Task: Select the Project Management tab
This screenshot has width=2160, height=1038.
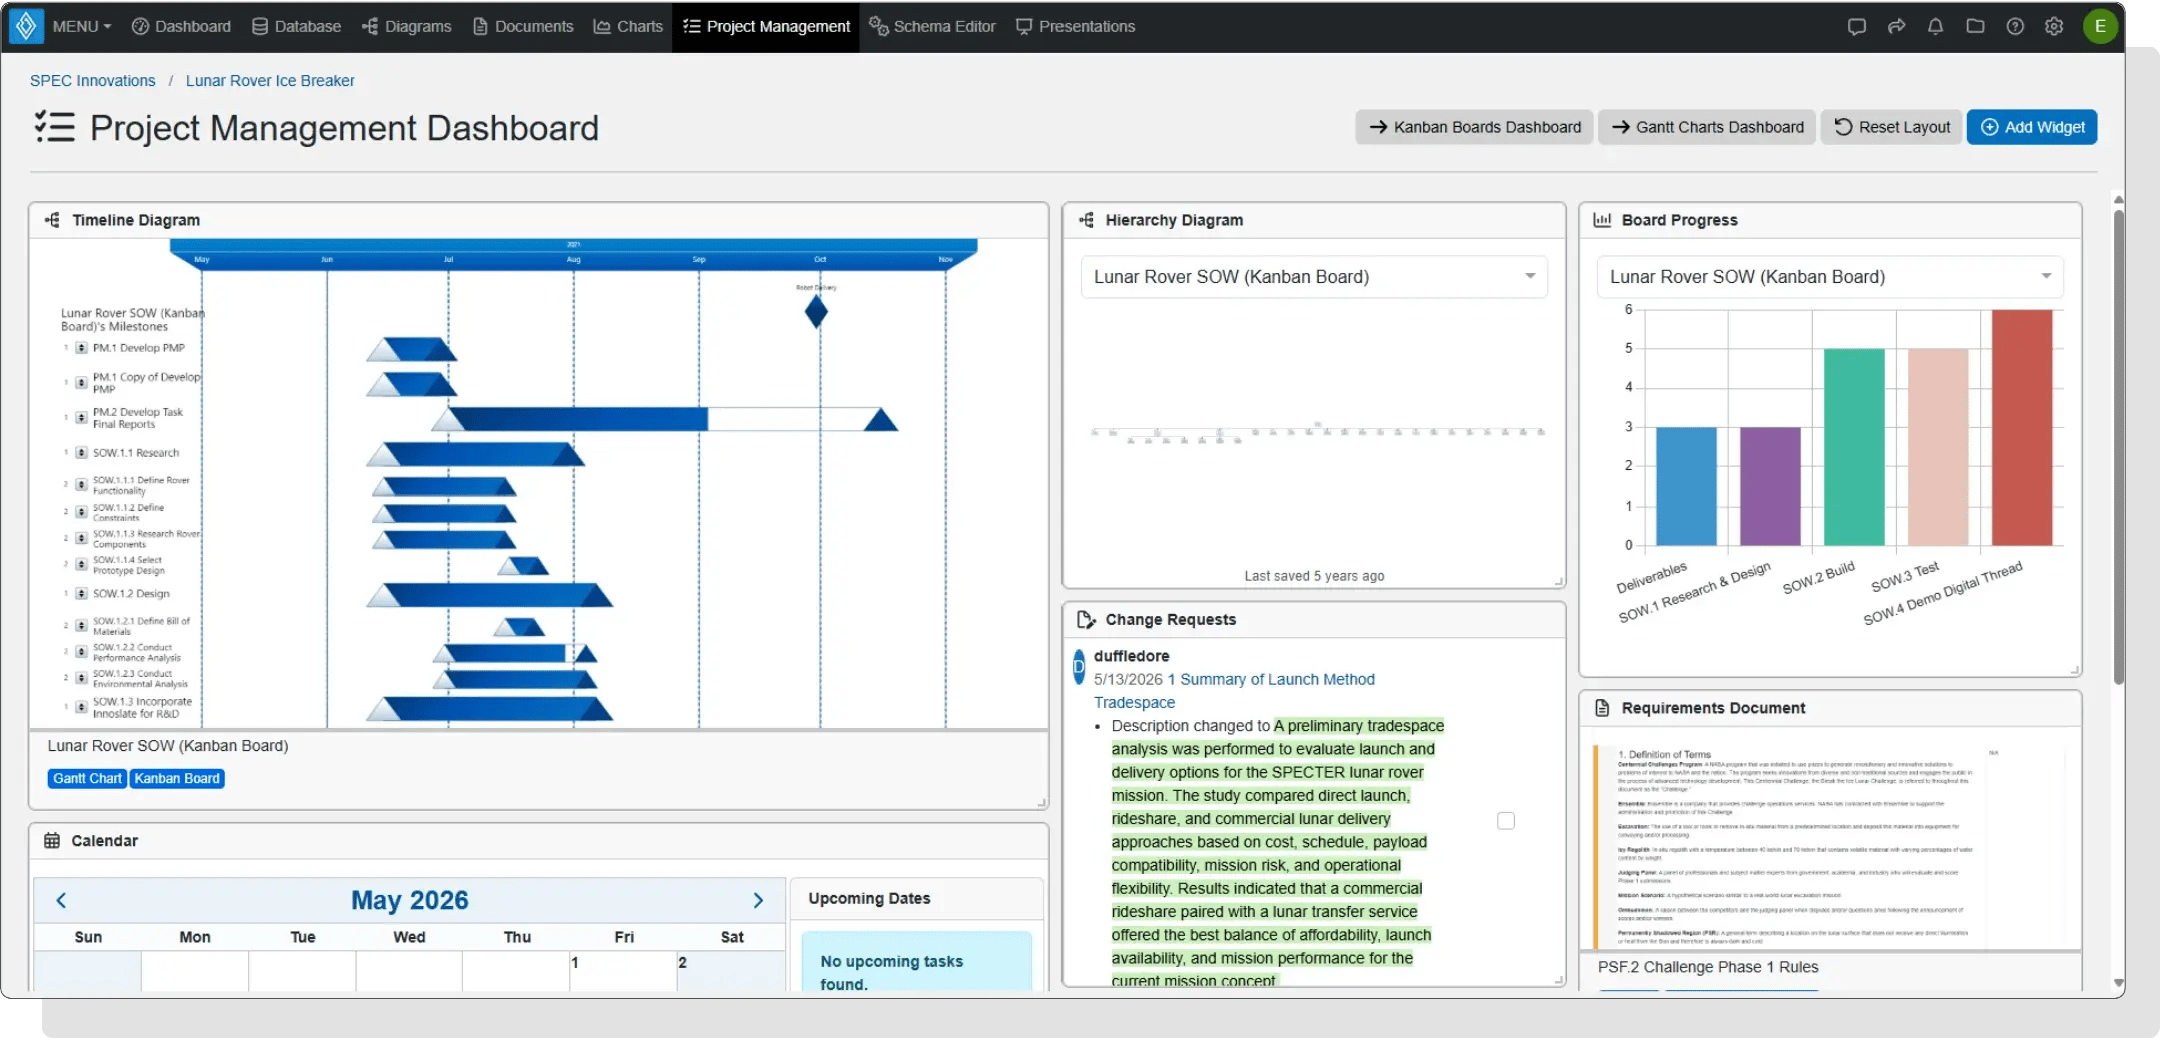Action: pos(766,27)
